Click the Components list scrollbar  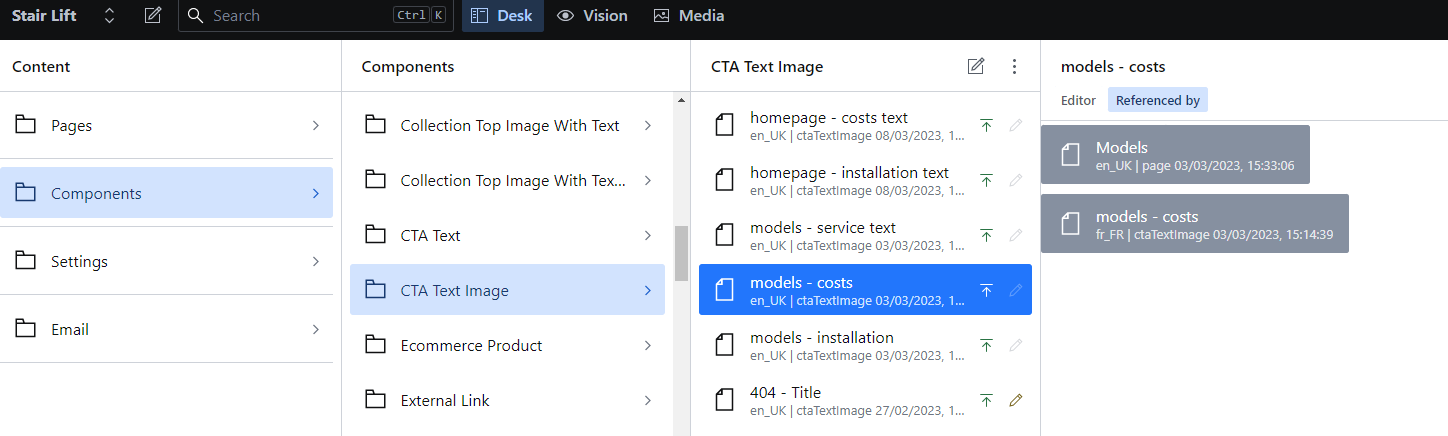[682, 255]
